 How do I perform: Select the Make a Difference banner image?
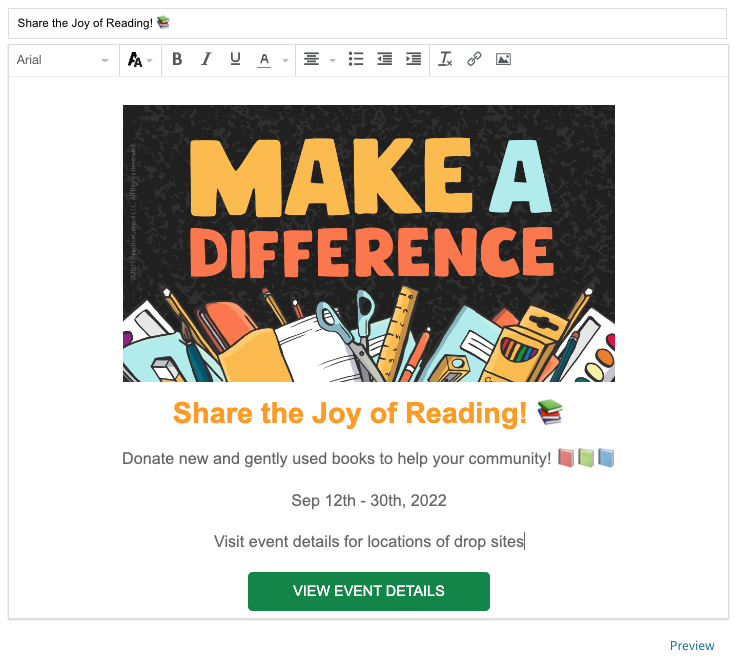click(x=369, y=243)
